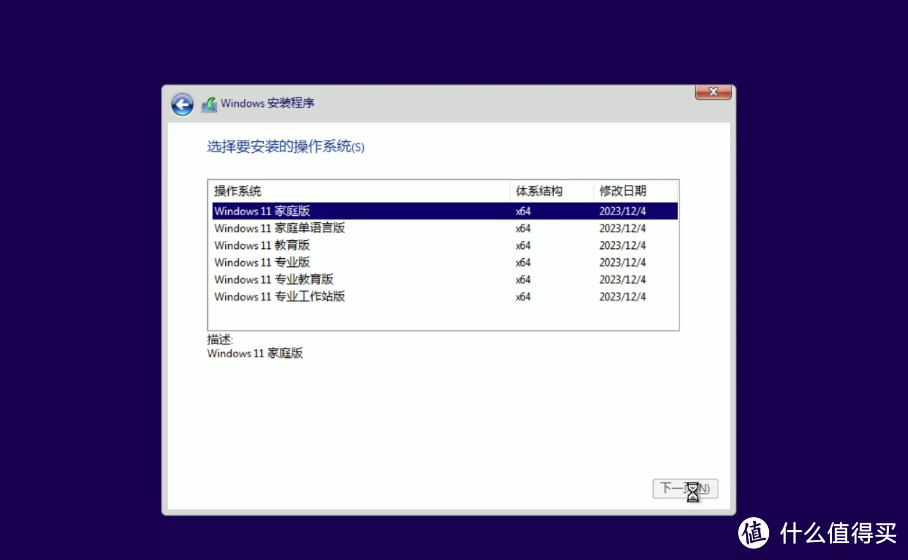The width and height of the screenshot is (908, 560).
Task: Click the 体系结构 column header
Action: 551,191
